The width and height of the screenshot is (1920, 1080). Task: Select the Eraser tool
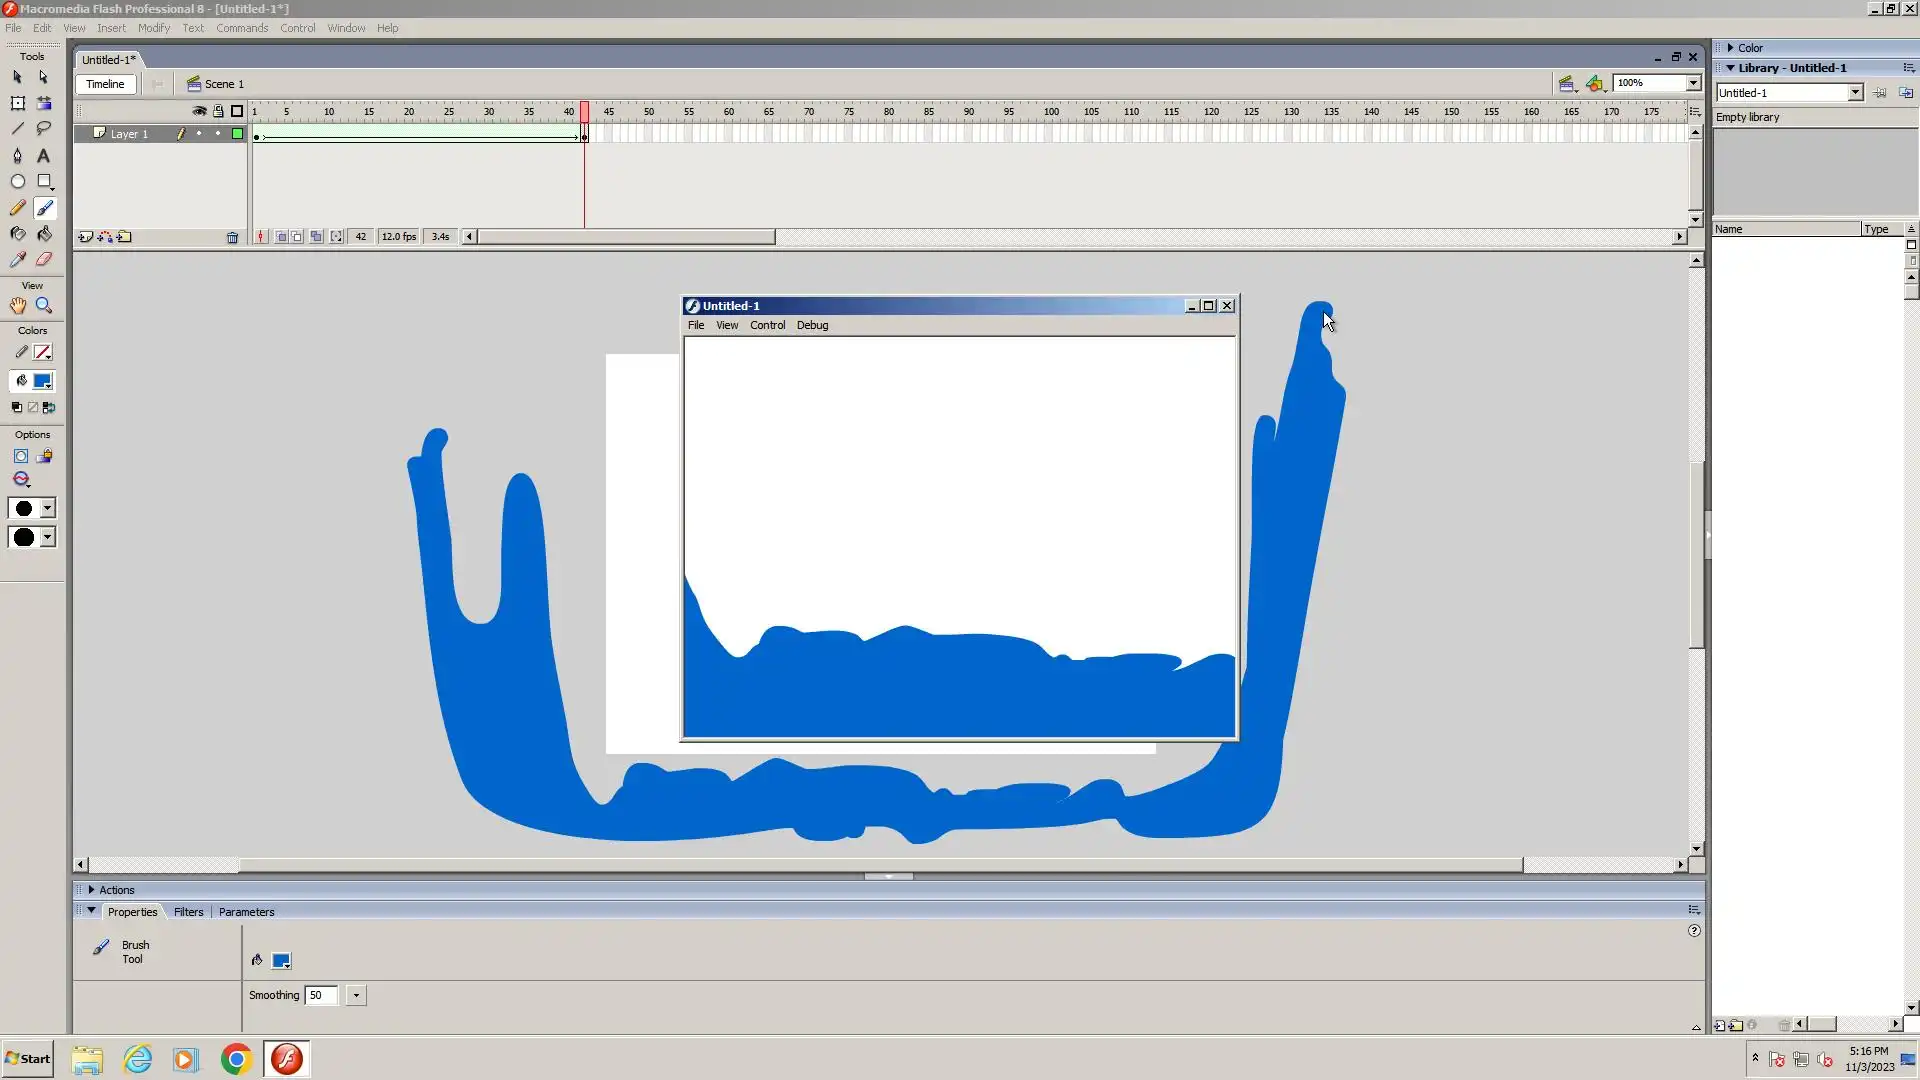coord(44,259)
